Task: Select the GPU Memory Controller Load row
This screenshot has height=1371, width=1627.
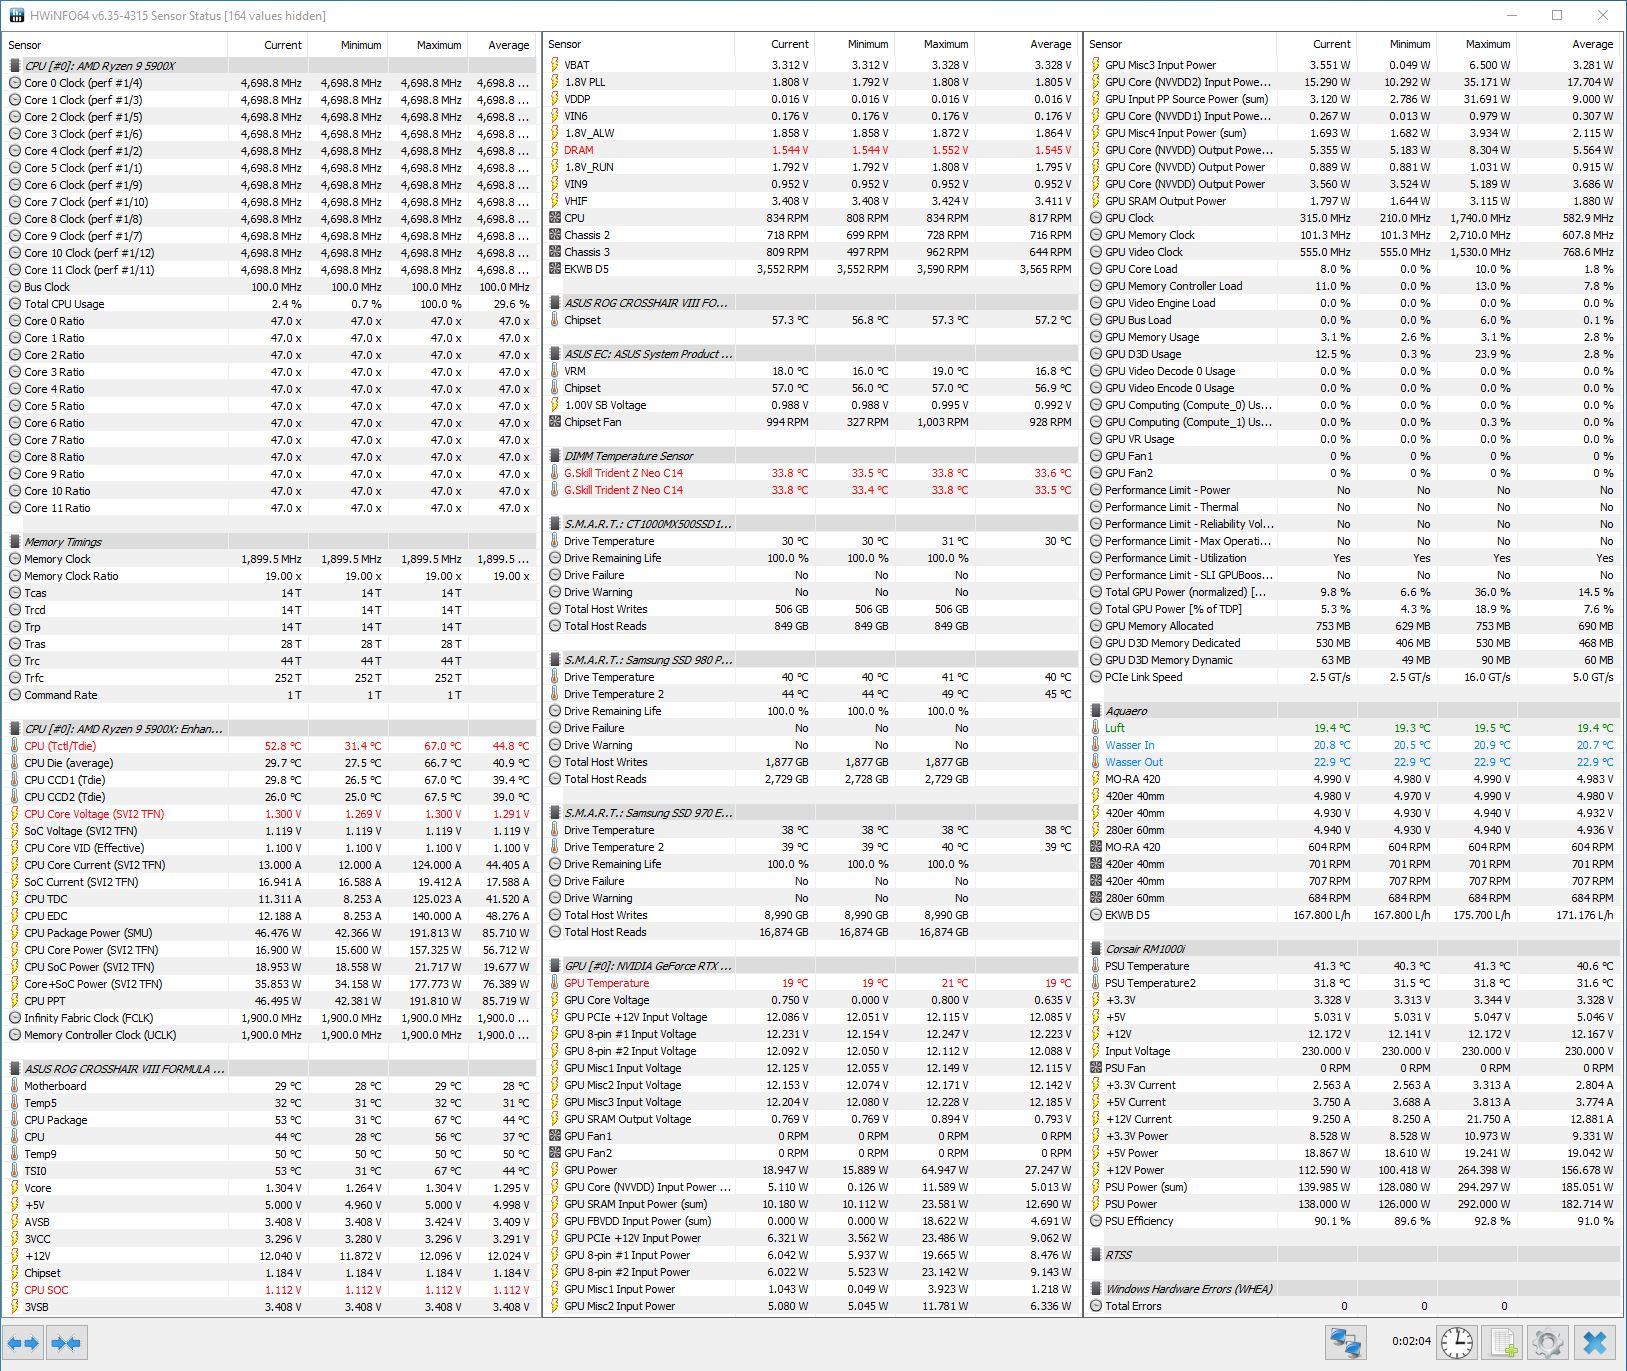Action: coord(1353,286)
